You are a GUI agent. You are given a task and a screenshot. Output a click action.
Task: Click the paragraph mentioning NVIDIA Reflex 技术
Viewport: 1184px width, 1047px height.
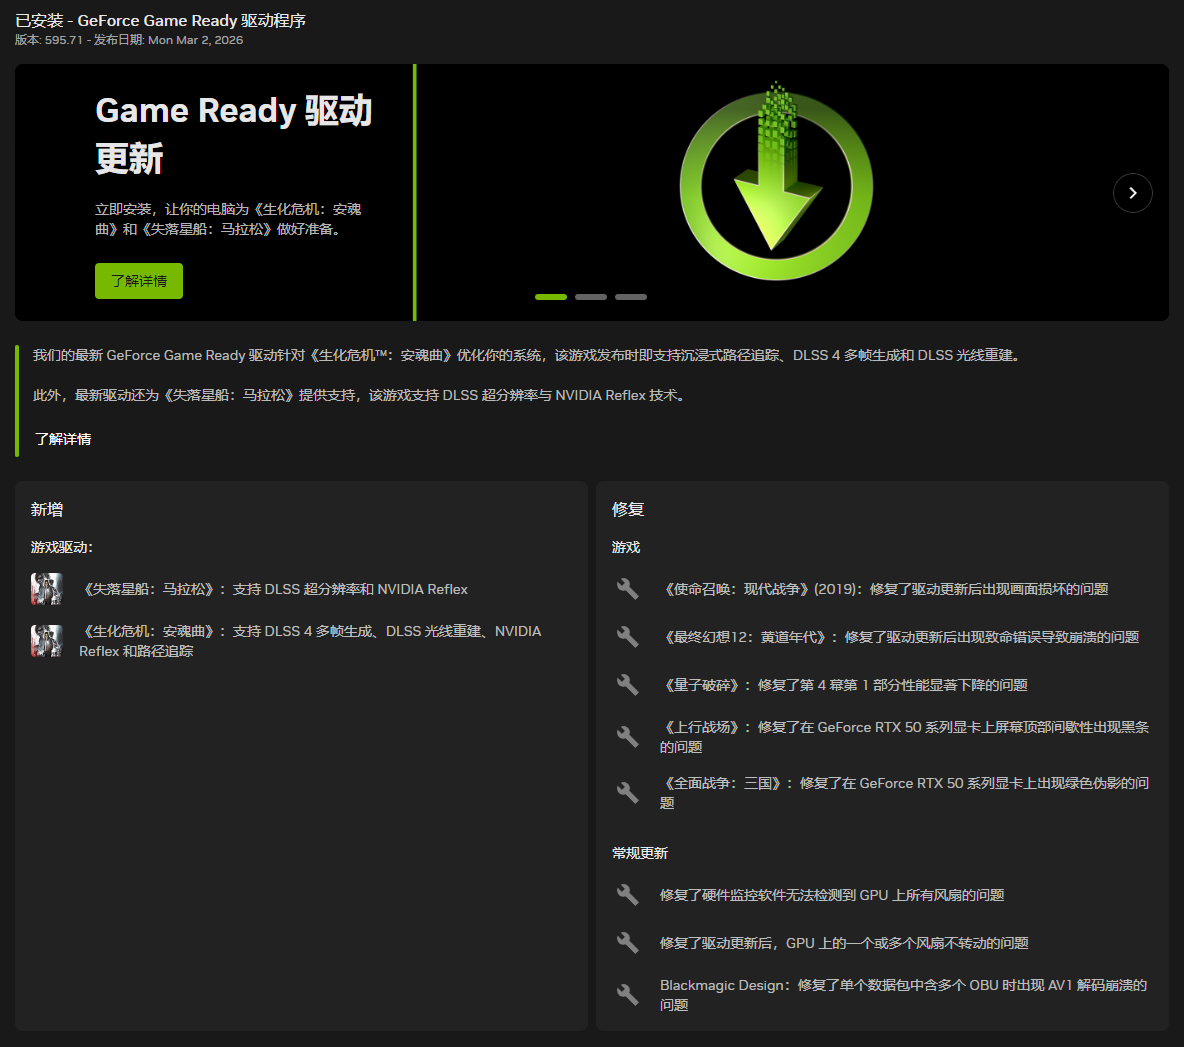pos(359,396)
